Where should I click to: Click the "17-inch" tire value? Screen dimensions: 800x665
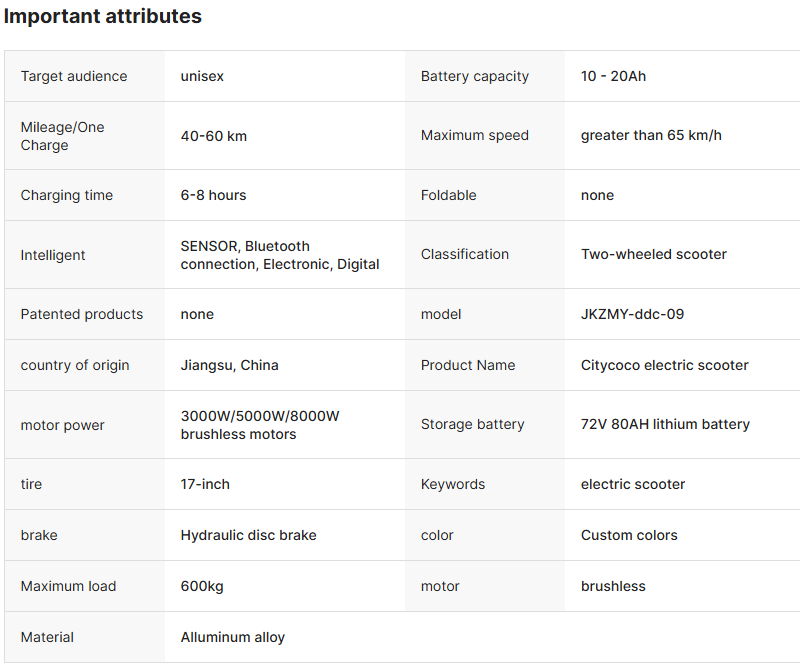coord(205,484)
